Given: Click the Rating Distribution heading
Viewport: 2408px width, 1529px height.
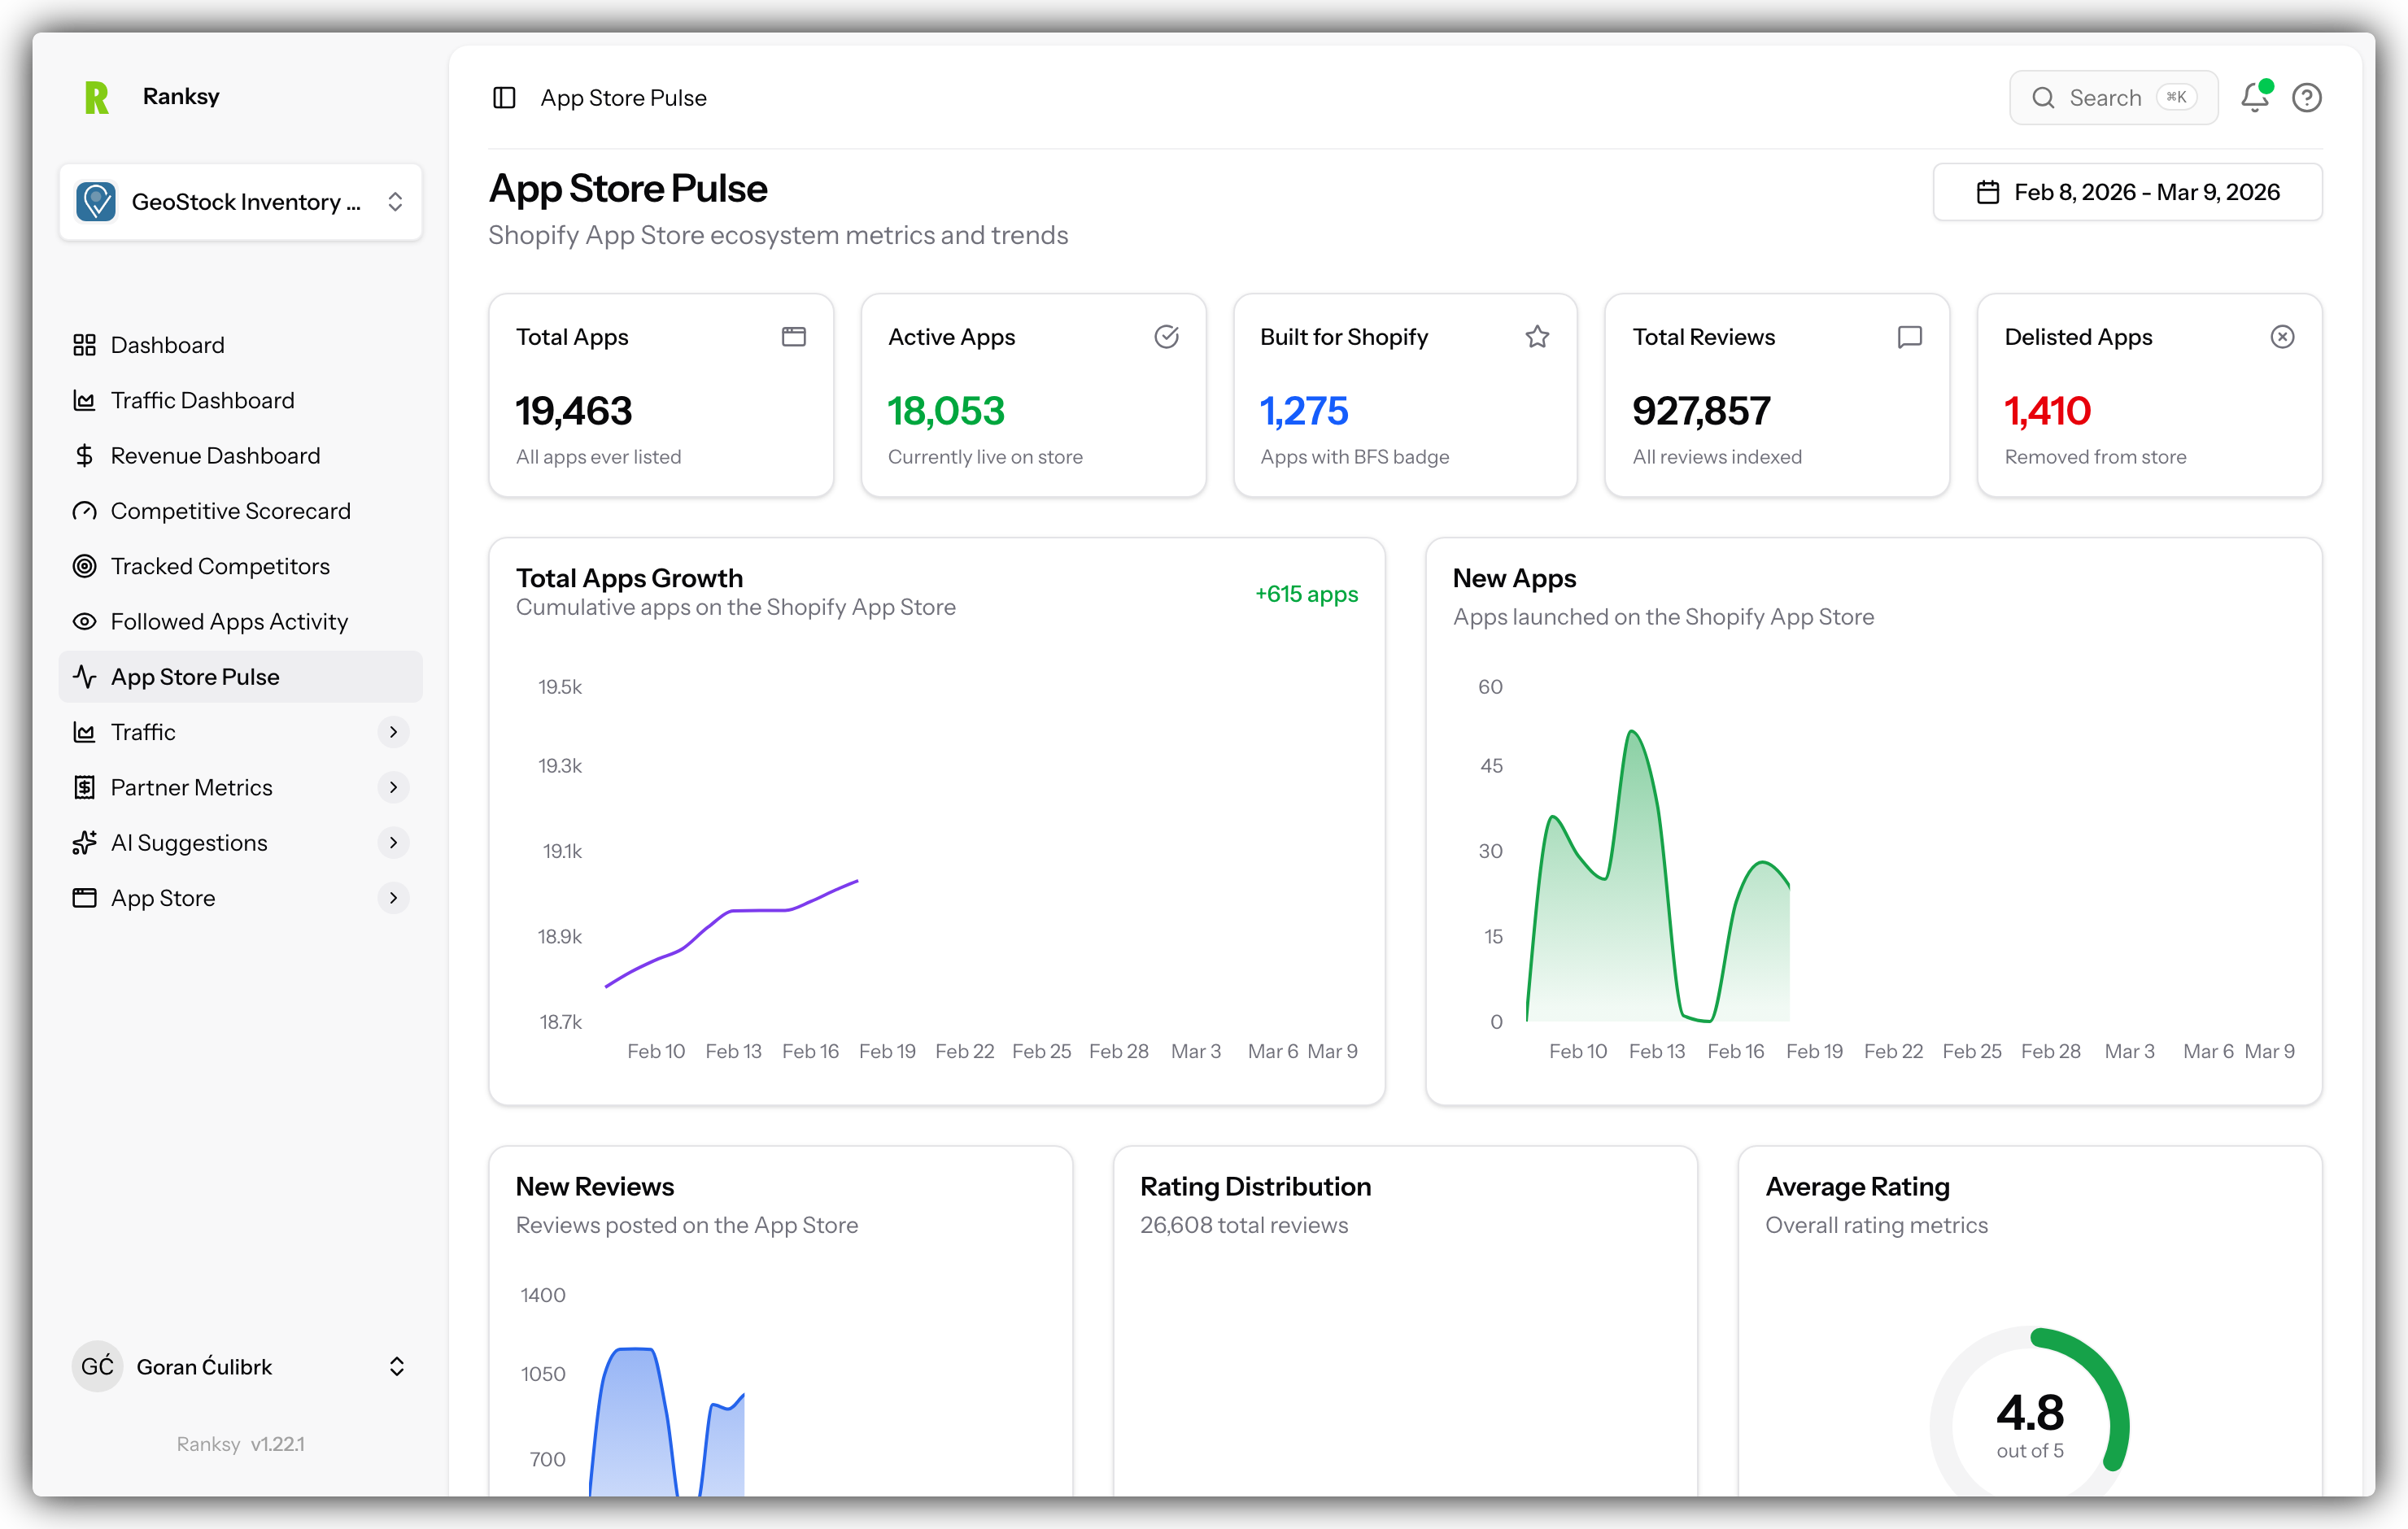Looking at the screenshot, I should pos(1255,1187).
